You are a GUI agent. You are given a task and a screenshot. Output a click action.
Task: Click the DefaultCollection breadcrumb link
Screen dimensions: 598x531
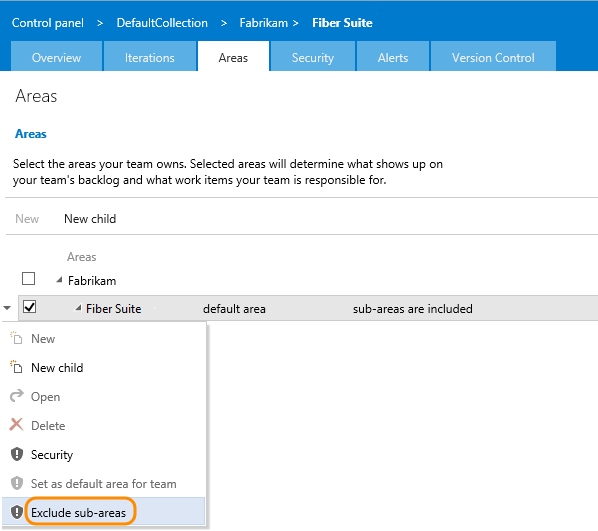coord(162,23)
